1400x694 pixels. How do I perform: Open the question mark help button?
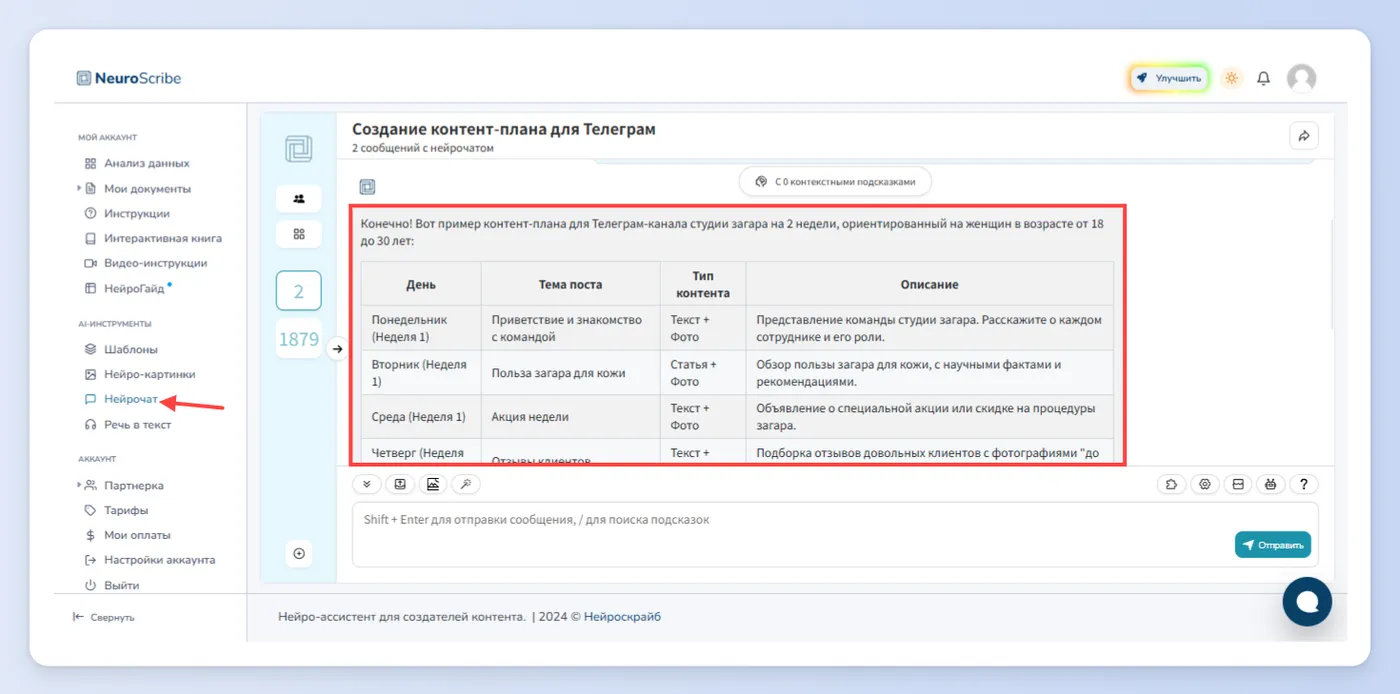click(1304, 484)
